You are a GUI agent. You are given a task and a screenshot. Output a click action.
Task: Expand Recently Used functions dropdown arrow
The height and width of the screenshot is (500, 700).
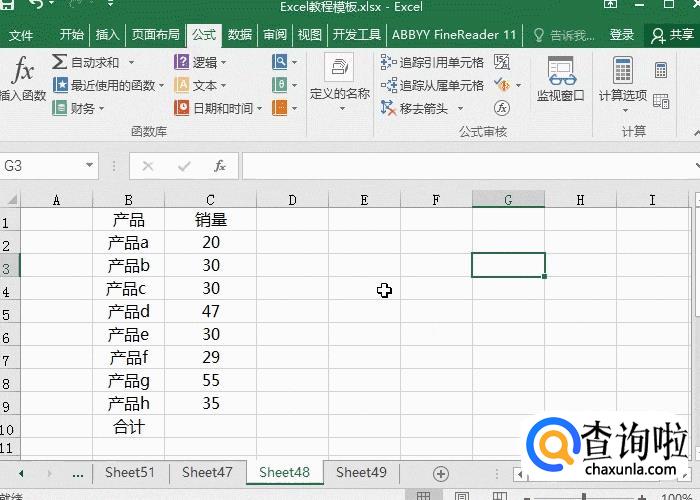[x=162, y=85]
